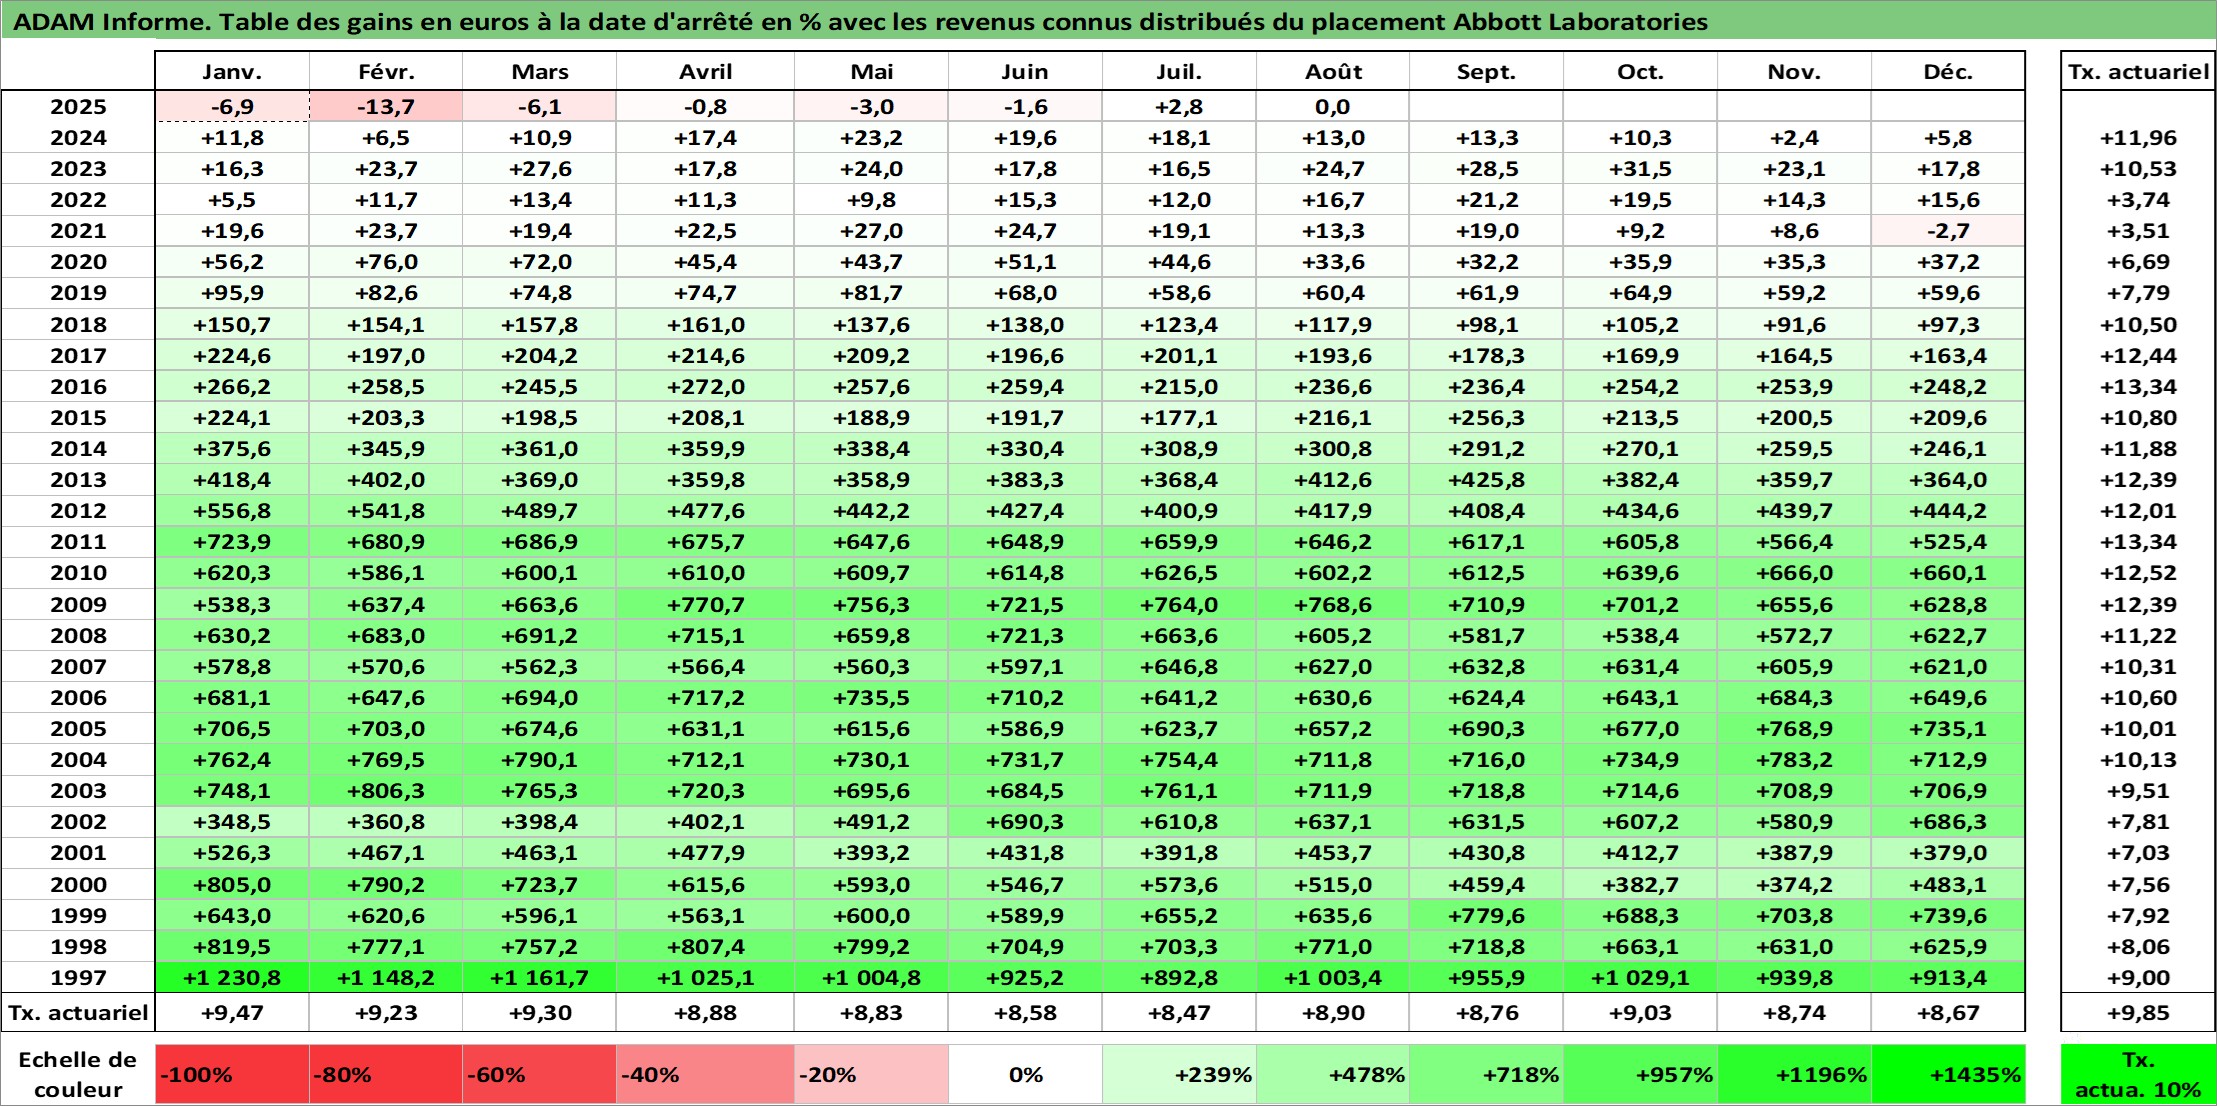Select the +770,7 cell for April 2009
The image size is (2217, 1106).
click(x=705, y=604)
